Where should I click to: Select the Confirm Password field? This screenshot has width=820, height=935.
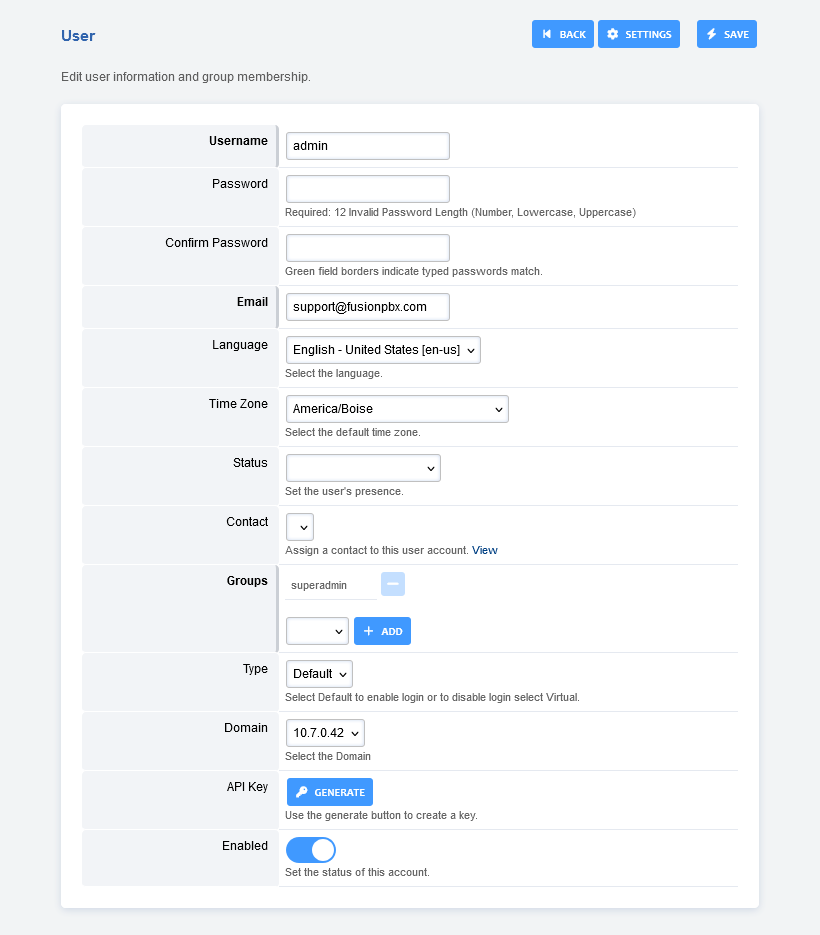(x=368, y=248)
